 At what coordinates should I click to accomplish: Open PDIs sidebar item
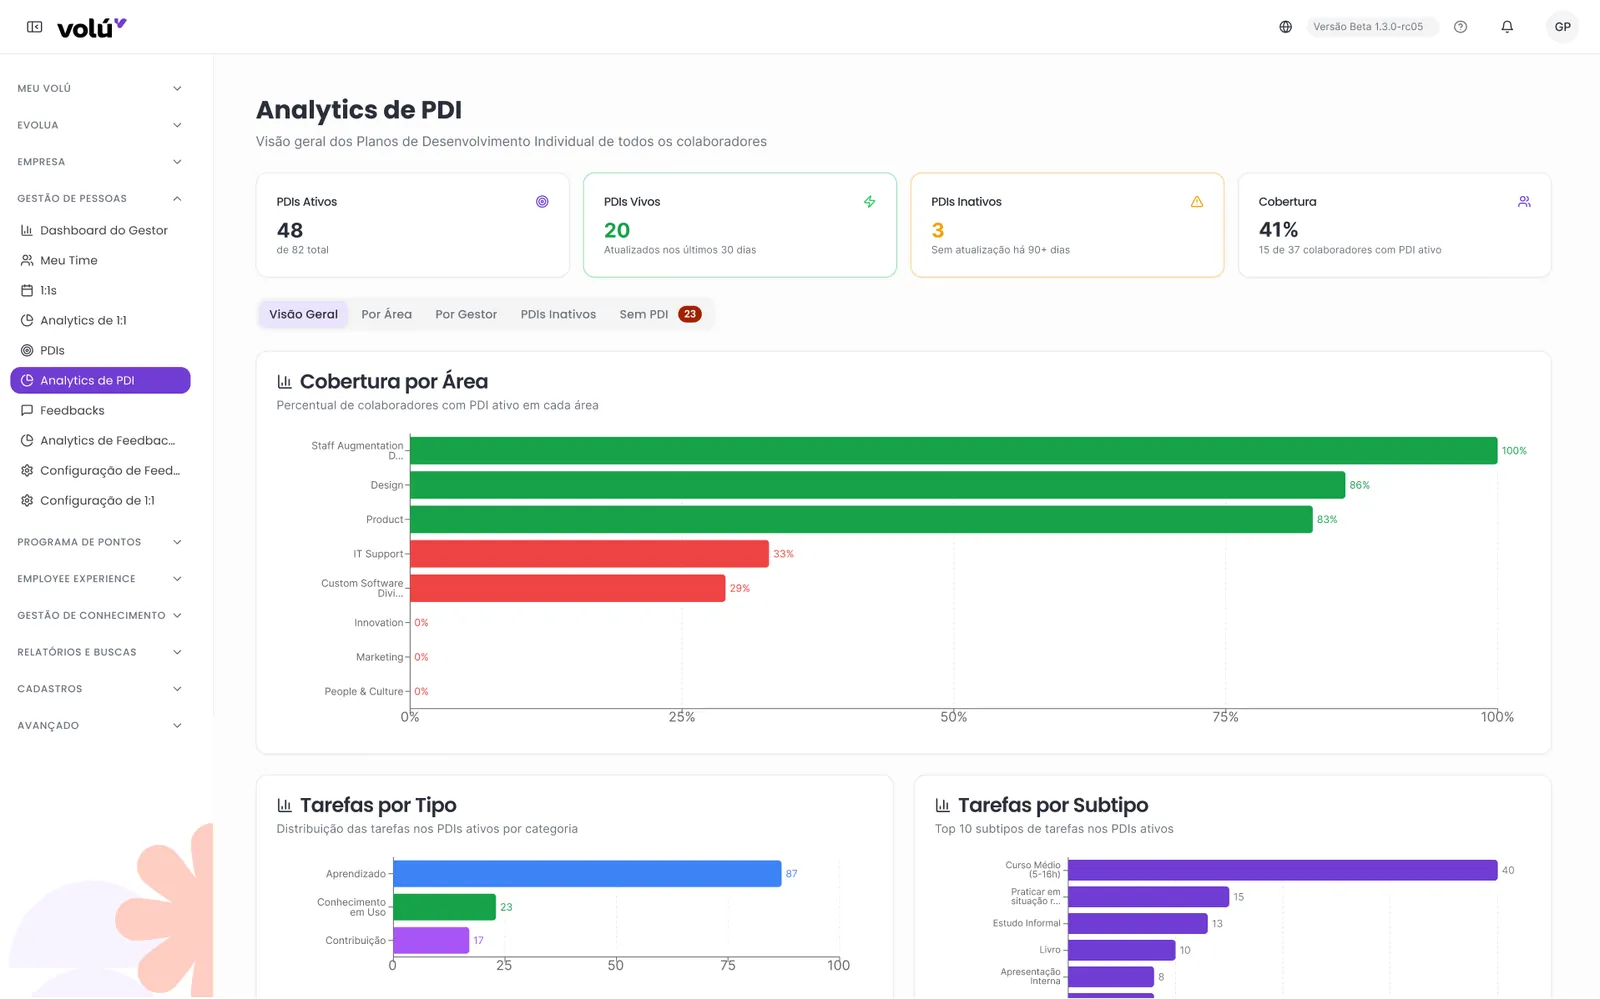pos(100,350)
